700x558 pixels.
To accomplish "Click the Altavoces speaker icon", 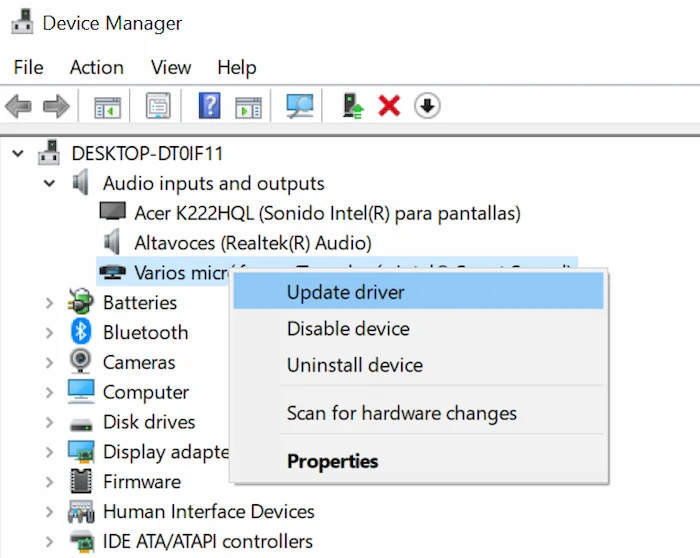I will tap(112, 242).
